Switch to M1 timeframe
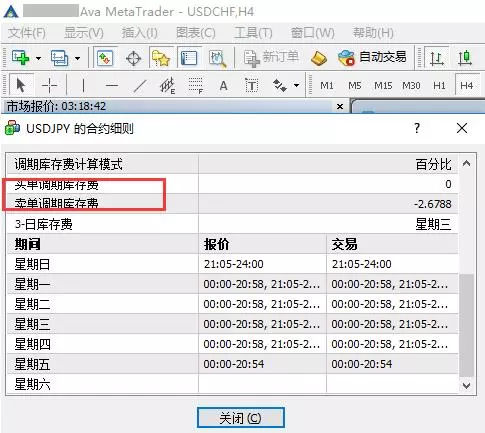Viewport: 485px width, 433px height. tap(327, 86)
